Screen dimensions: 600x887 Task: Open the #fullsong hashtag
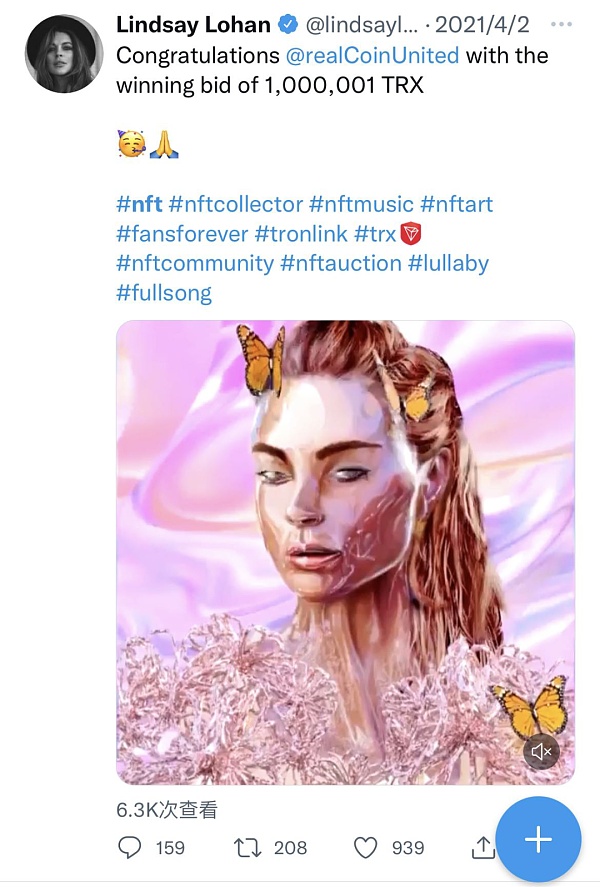pyautogui.click(x=164, y=293)
